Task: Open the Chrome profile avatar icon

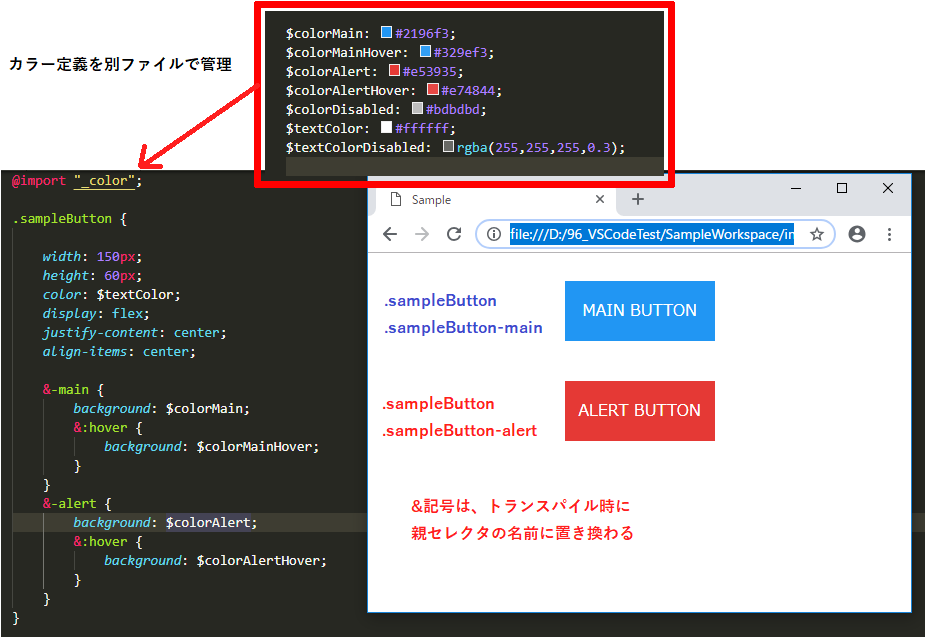Action: 856,234
